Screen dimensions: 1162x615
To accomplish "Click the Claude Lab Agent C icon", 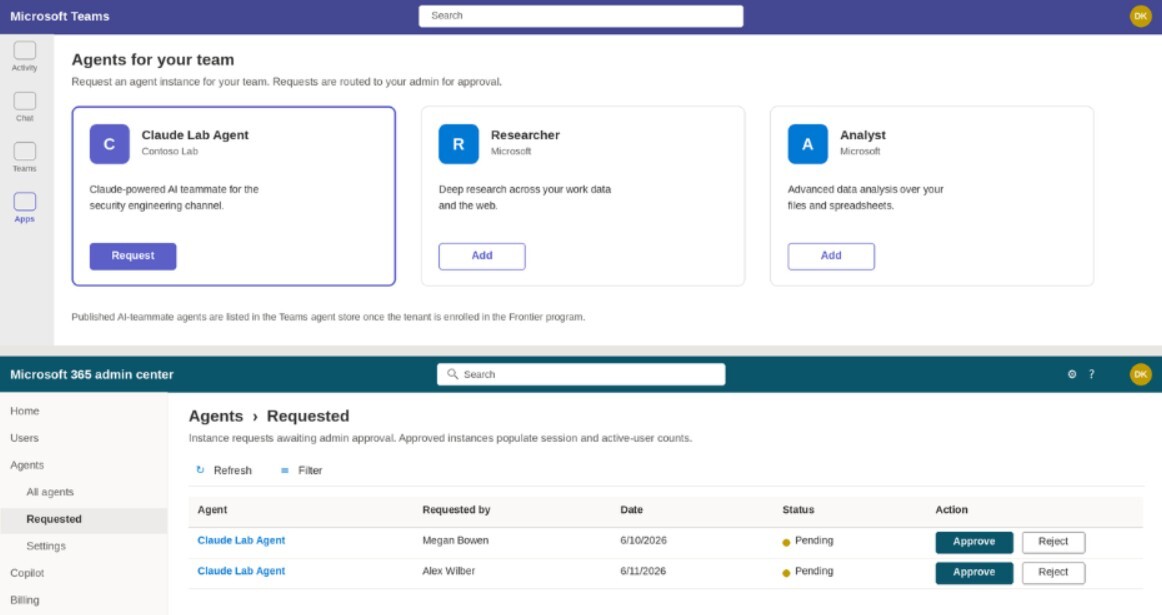I will [110, 144].
